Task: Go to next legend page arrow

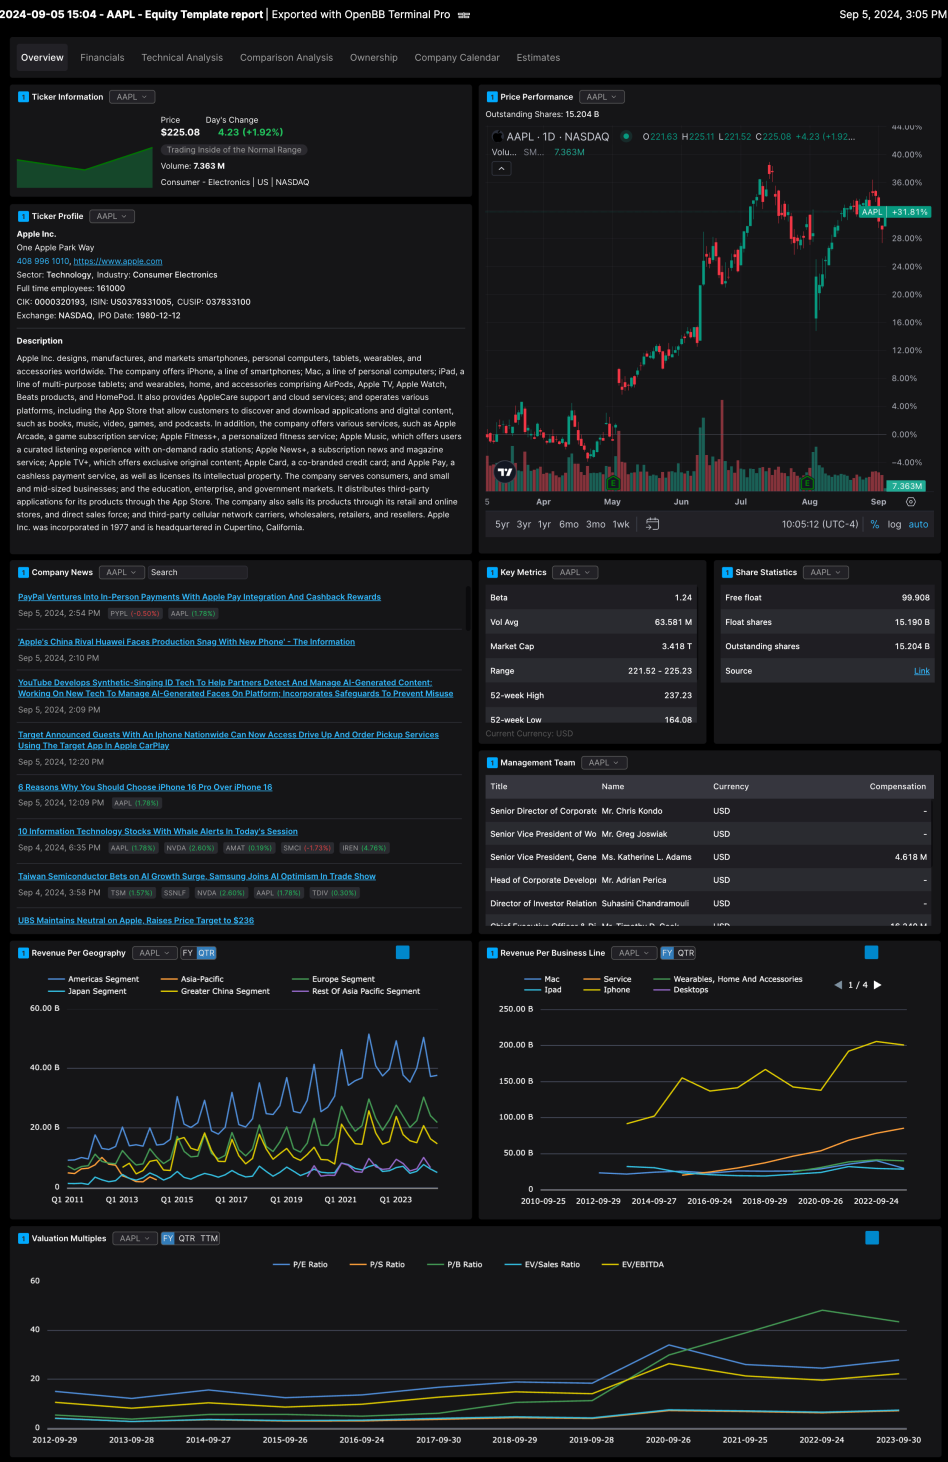Action: pyautogui.click(x=877, y=985)
